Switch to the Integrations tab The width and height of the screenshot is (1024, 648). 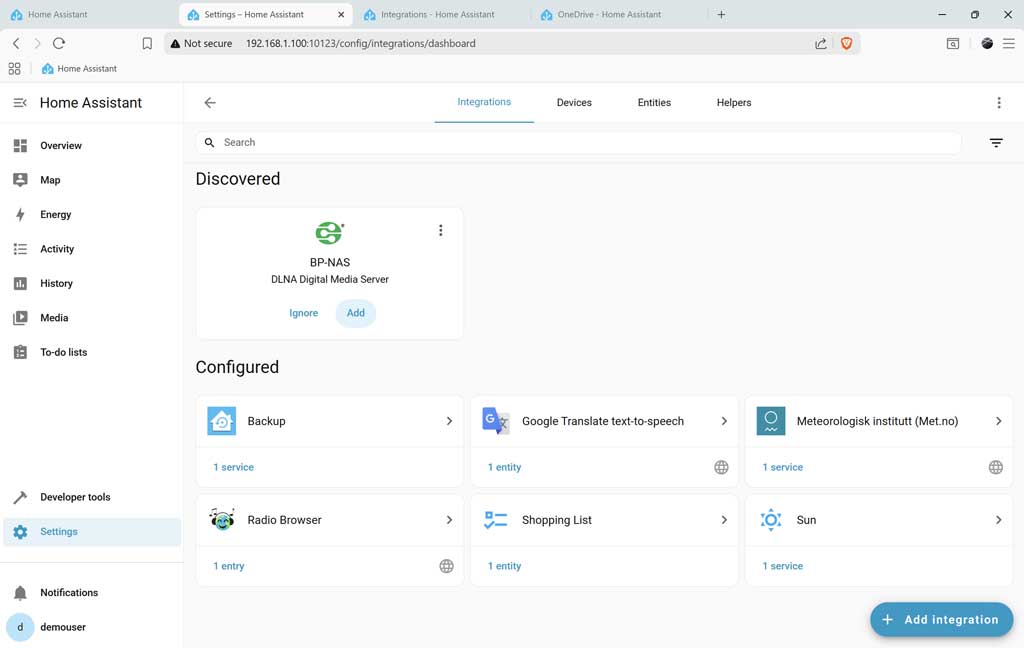[x=484, y=103]
